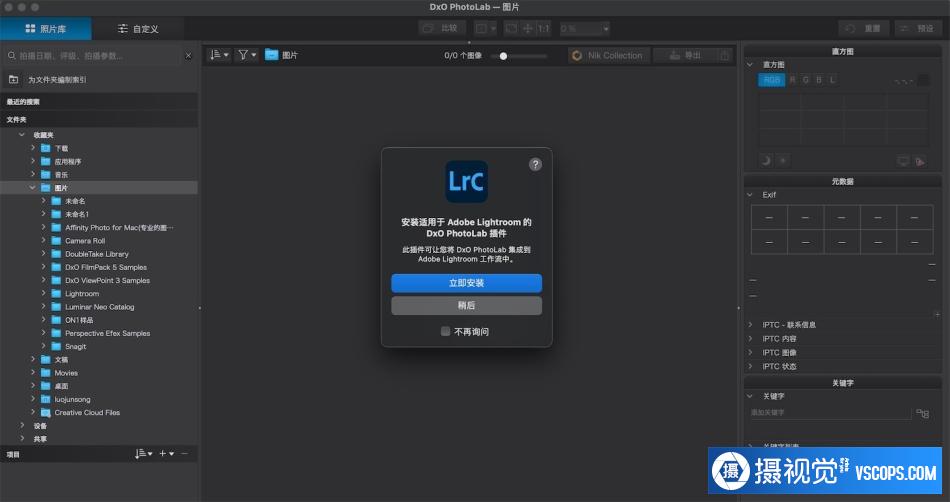
Task: Set zoom to 1:1
Action: (543, 28)
